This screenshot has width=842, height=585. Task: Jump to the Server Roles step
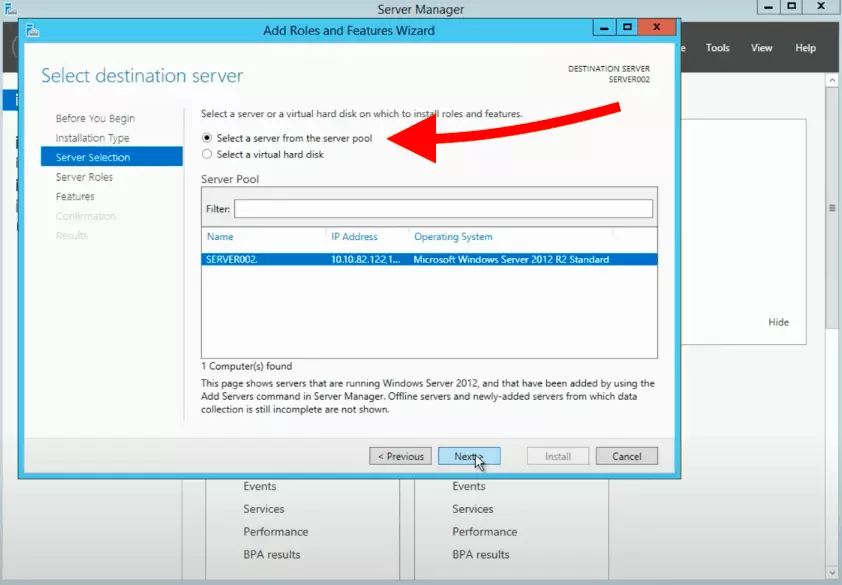tap(84, 177)
